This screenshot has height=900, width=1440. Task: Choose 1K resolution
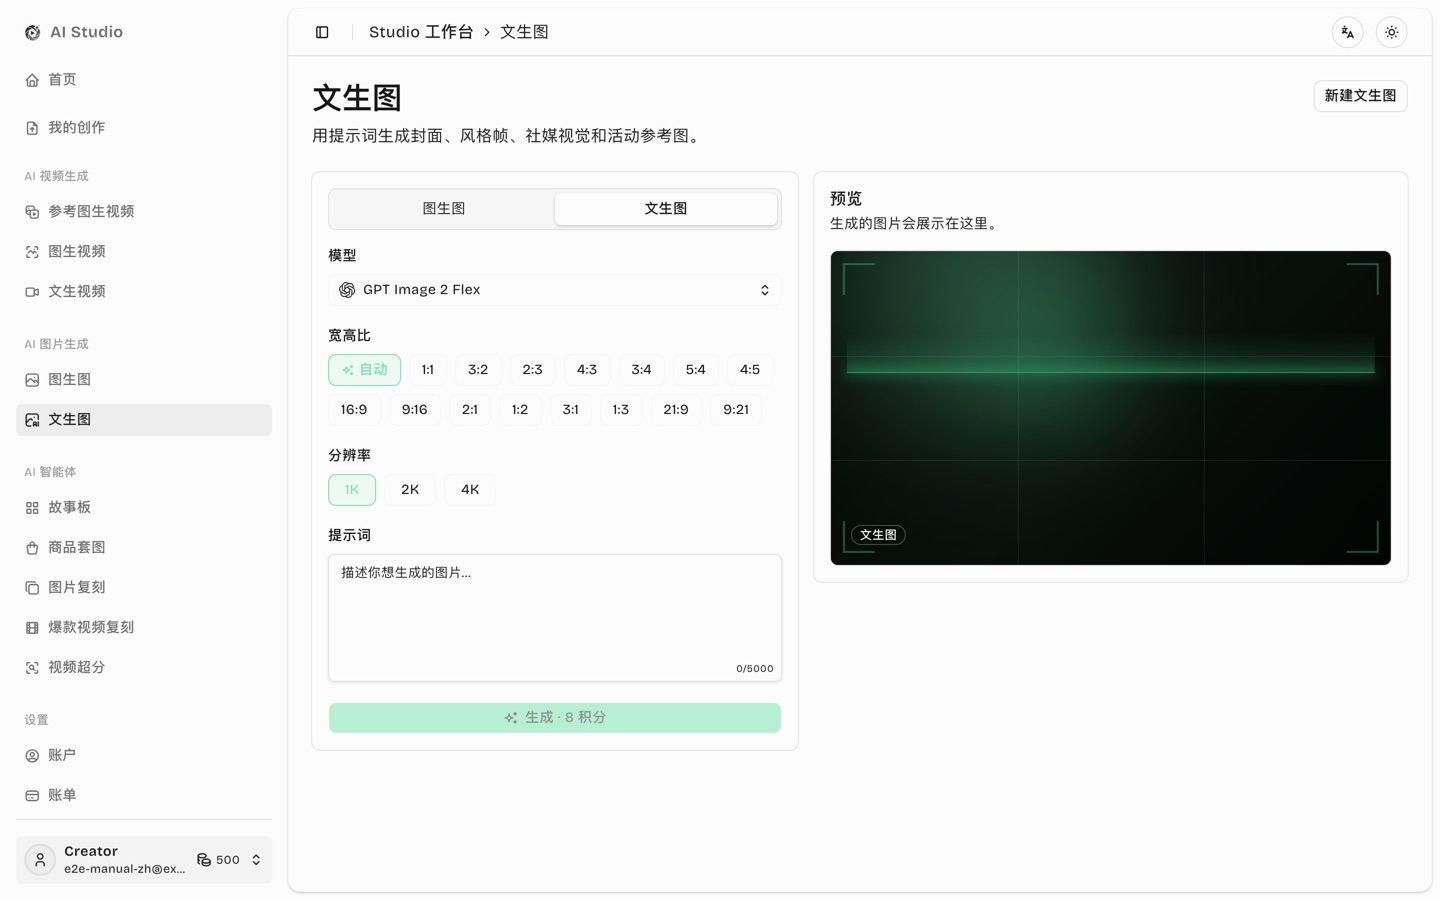pyautogui.click(x=352, y=490)
